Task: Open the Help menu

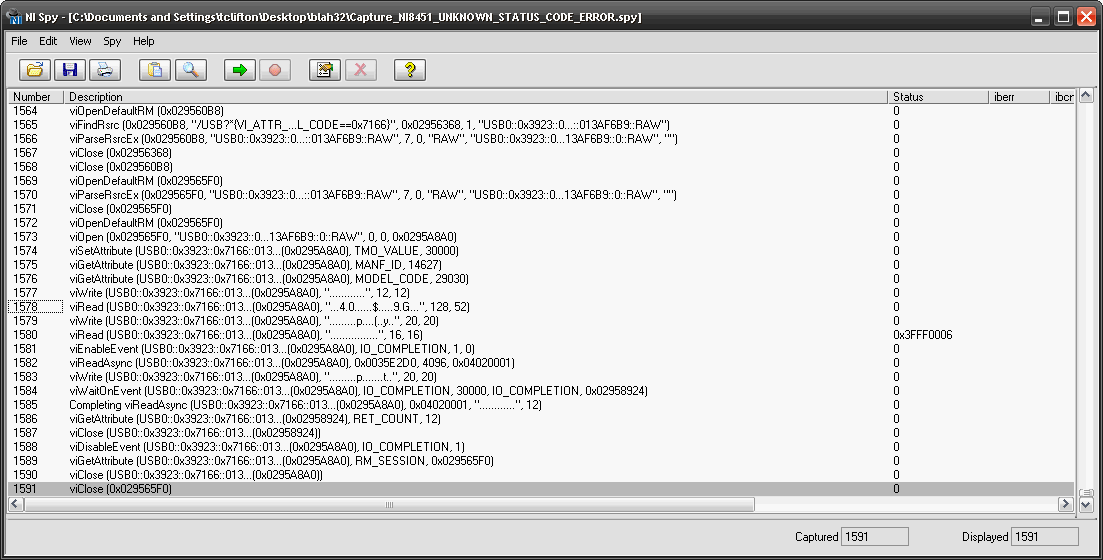Action: (144, 41)
